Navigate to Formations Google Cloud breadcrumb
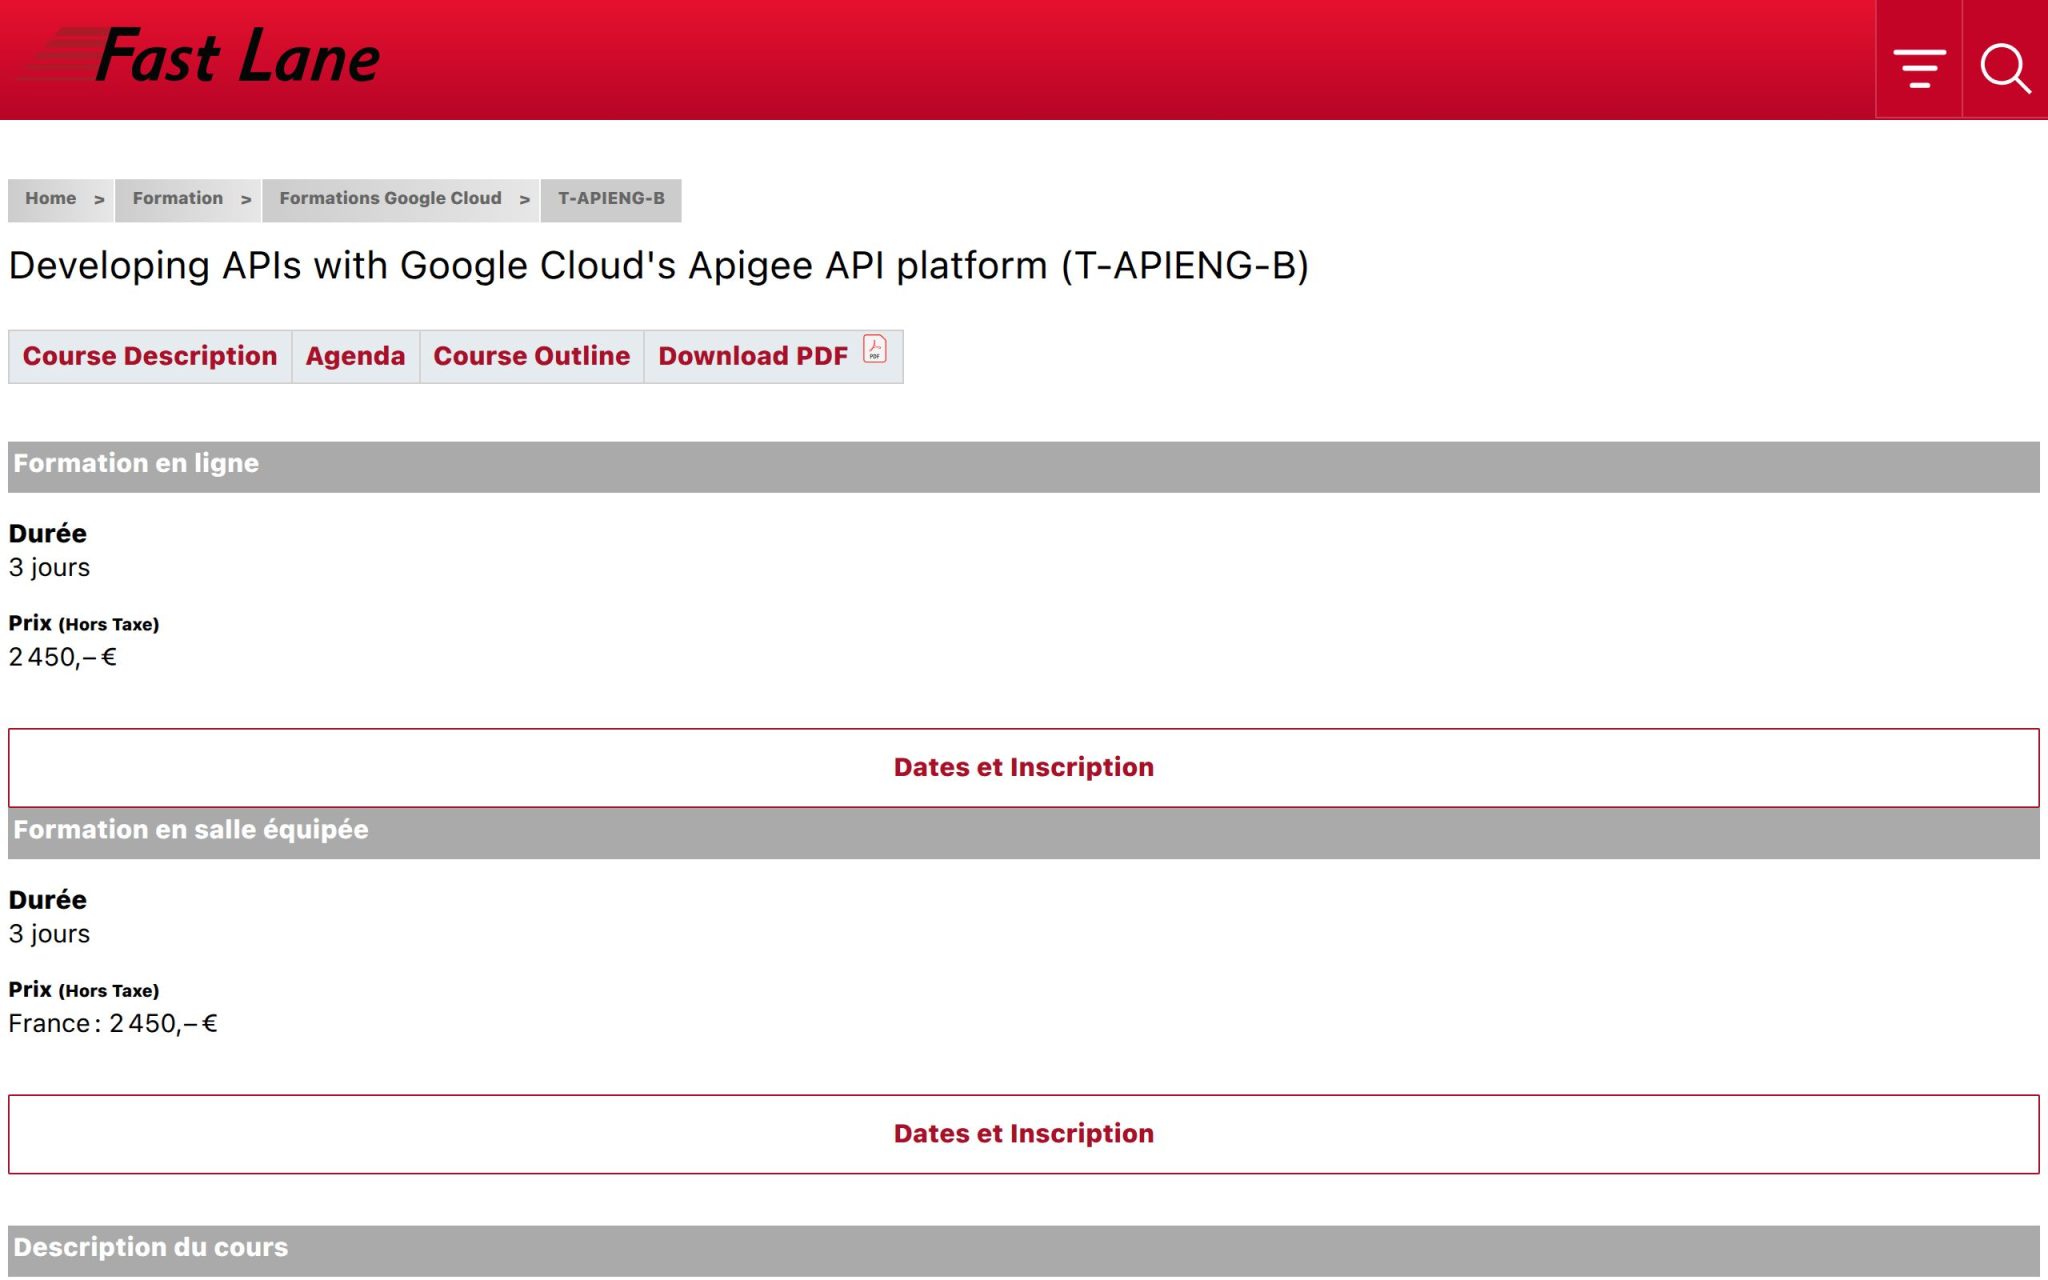Image resolution: width=2048 pixels, height=1280 pixels. point(390,199)
